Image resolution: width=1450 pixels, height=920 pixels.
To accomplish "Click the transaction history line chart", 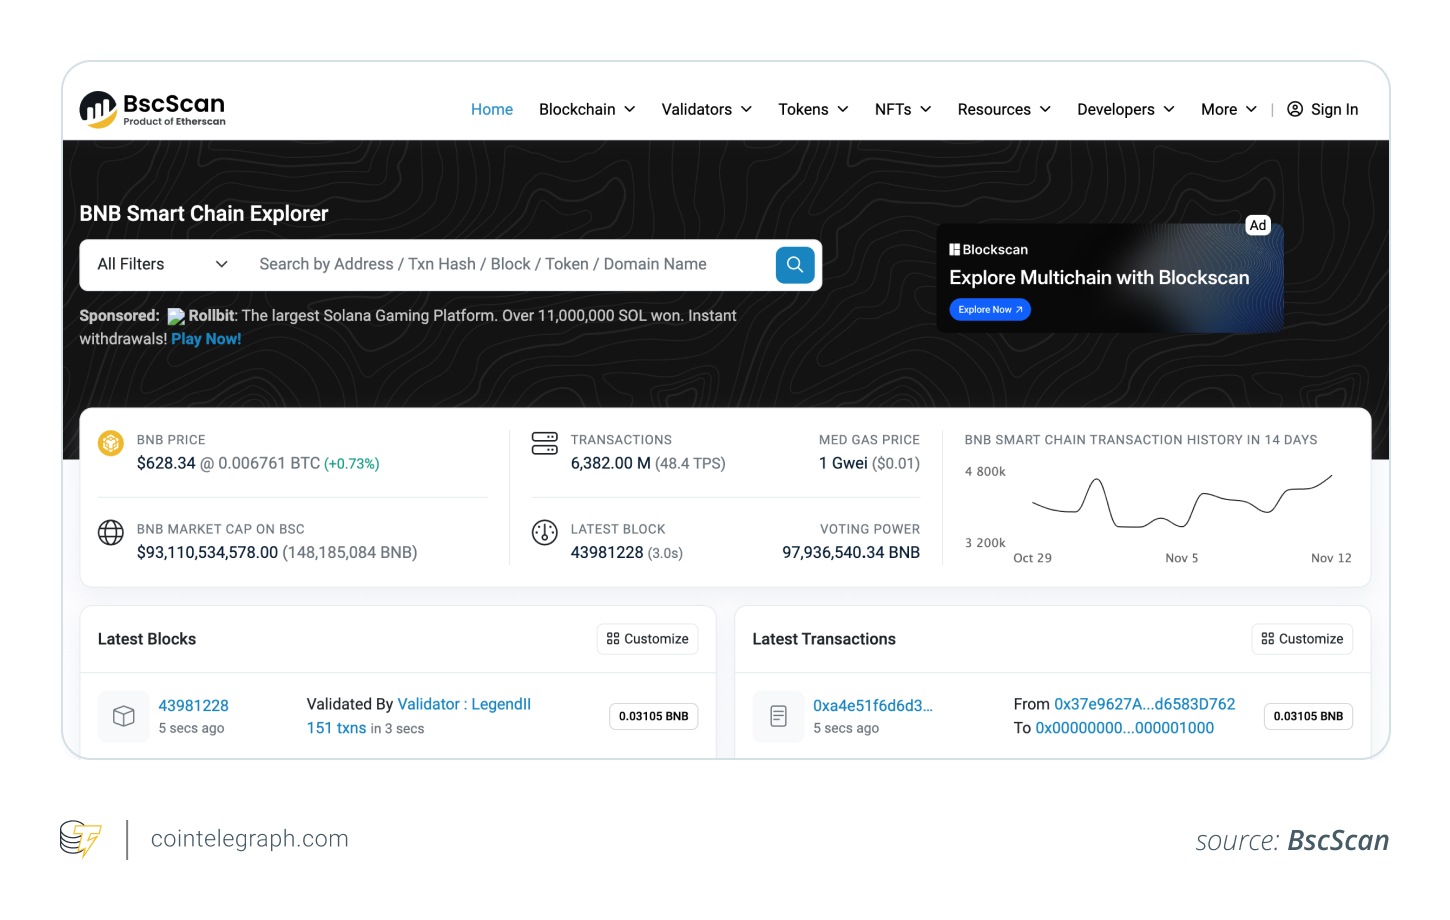I will (1182, 501).
